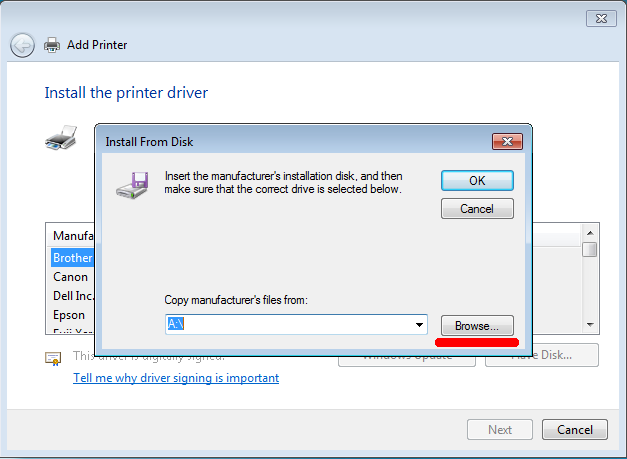The image size is (627, 459).
Task: Close the Install From Disk dialog
Action: [508, 142]
